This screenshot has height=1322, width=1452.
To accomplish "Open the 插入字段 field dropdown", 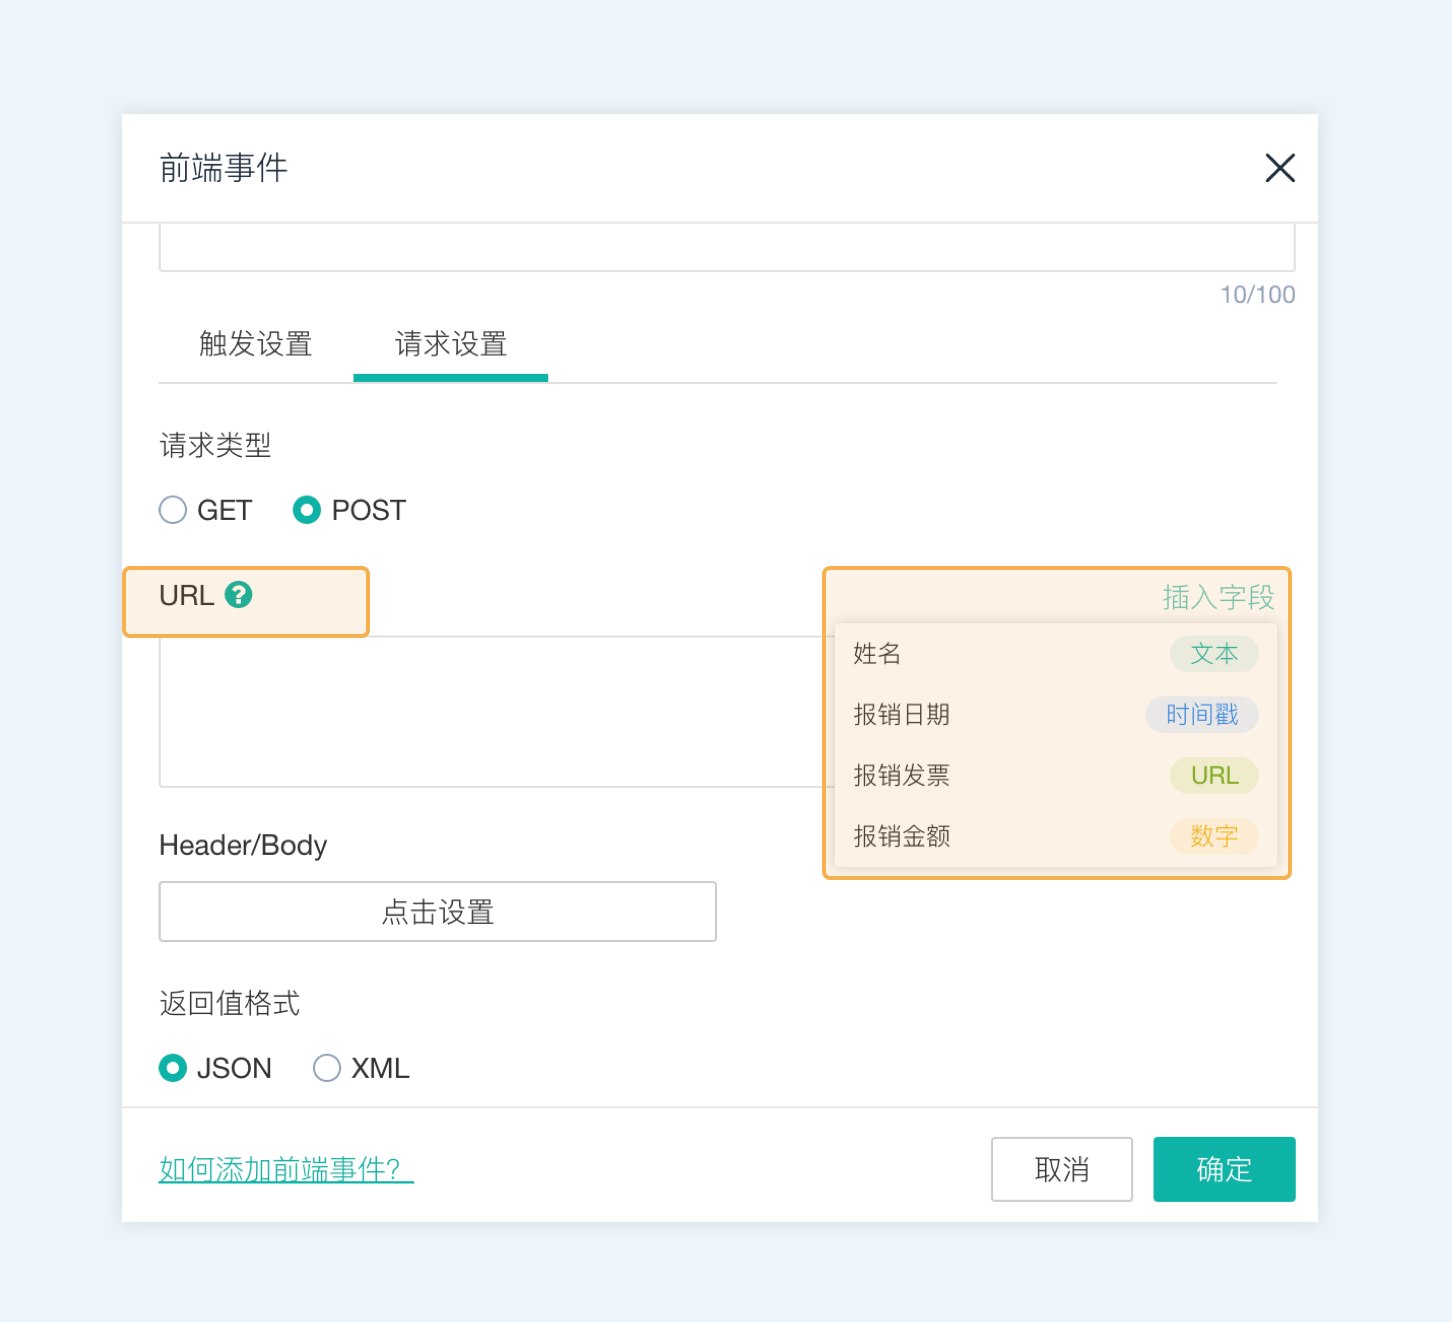I will [x=1217, y=597].
